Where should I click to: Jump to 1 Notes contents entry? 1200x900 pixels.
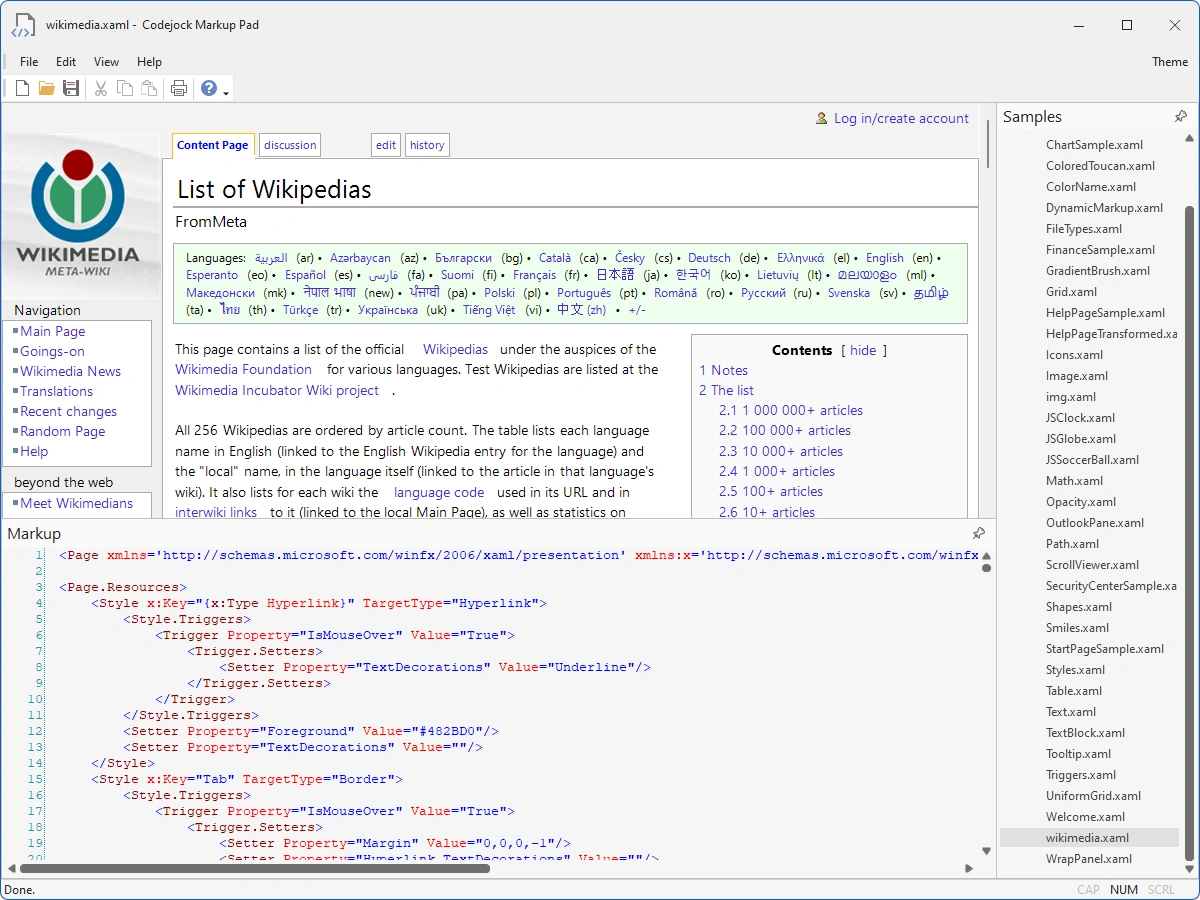click(723, 370)
